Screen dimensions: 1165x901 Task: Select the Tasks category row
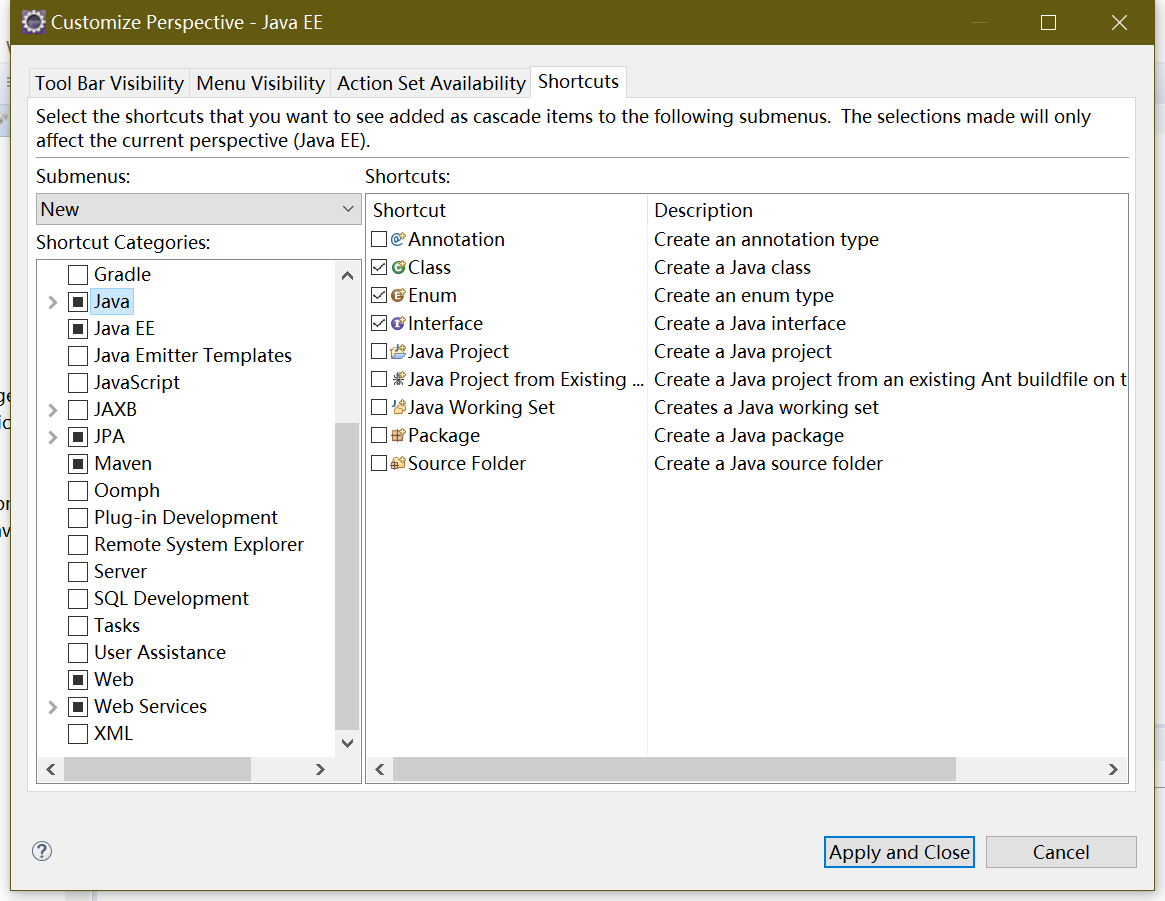[117, 625]
